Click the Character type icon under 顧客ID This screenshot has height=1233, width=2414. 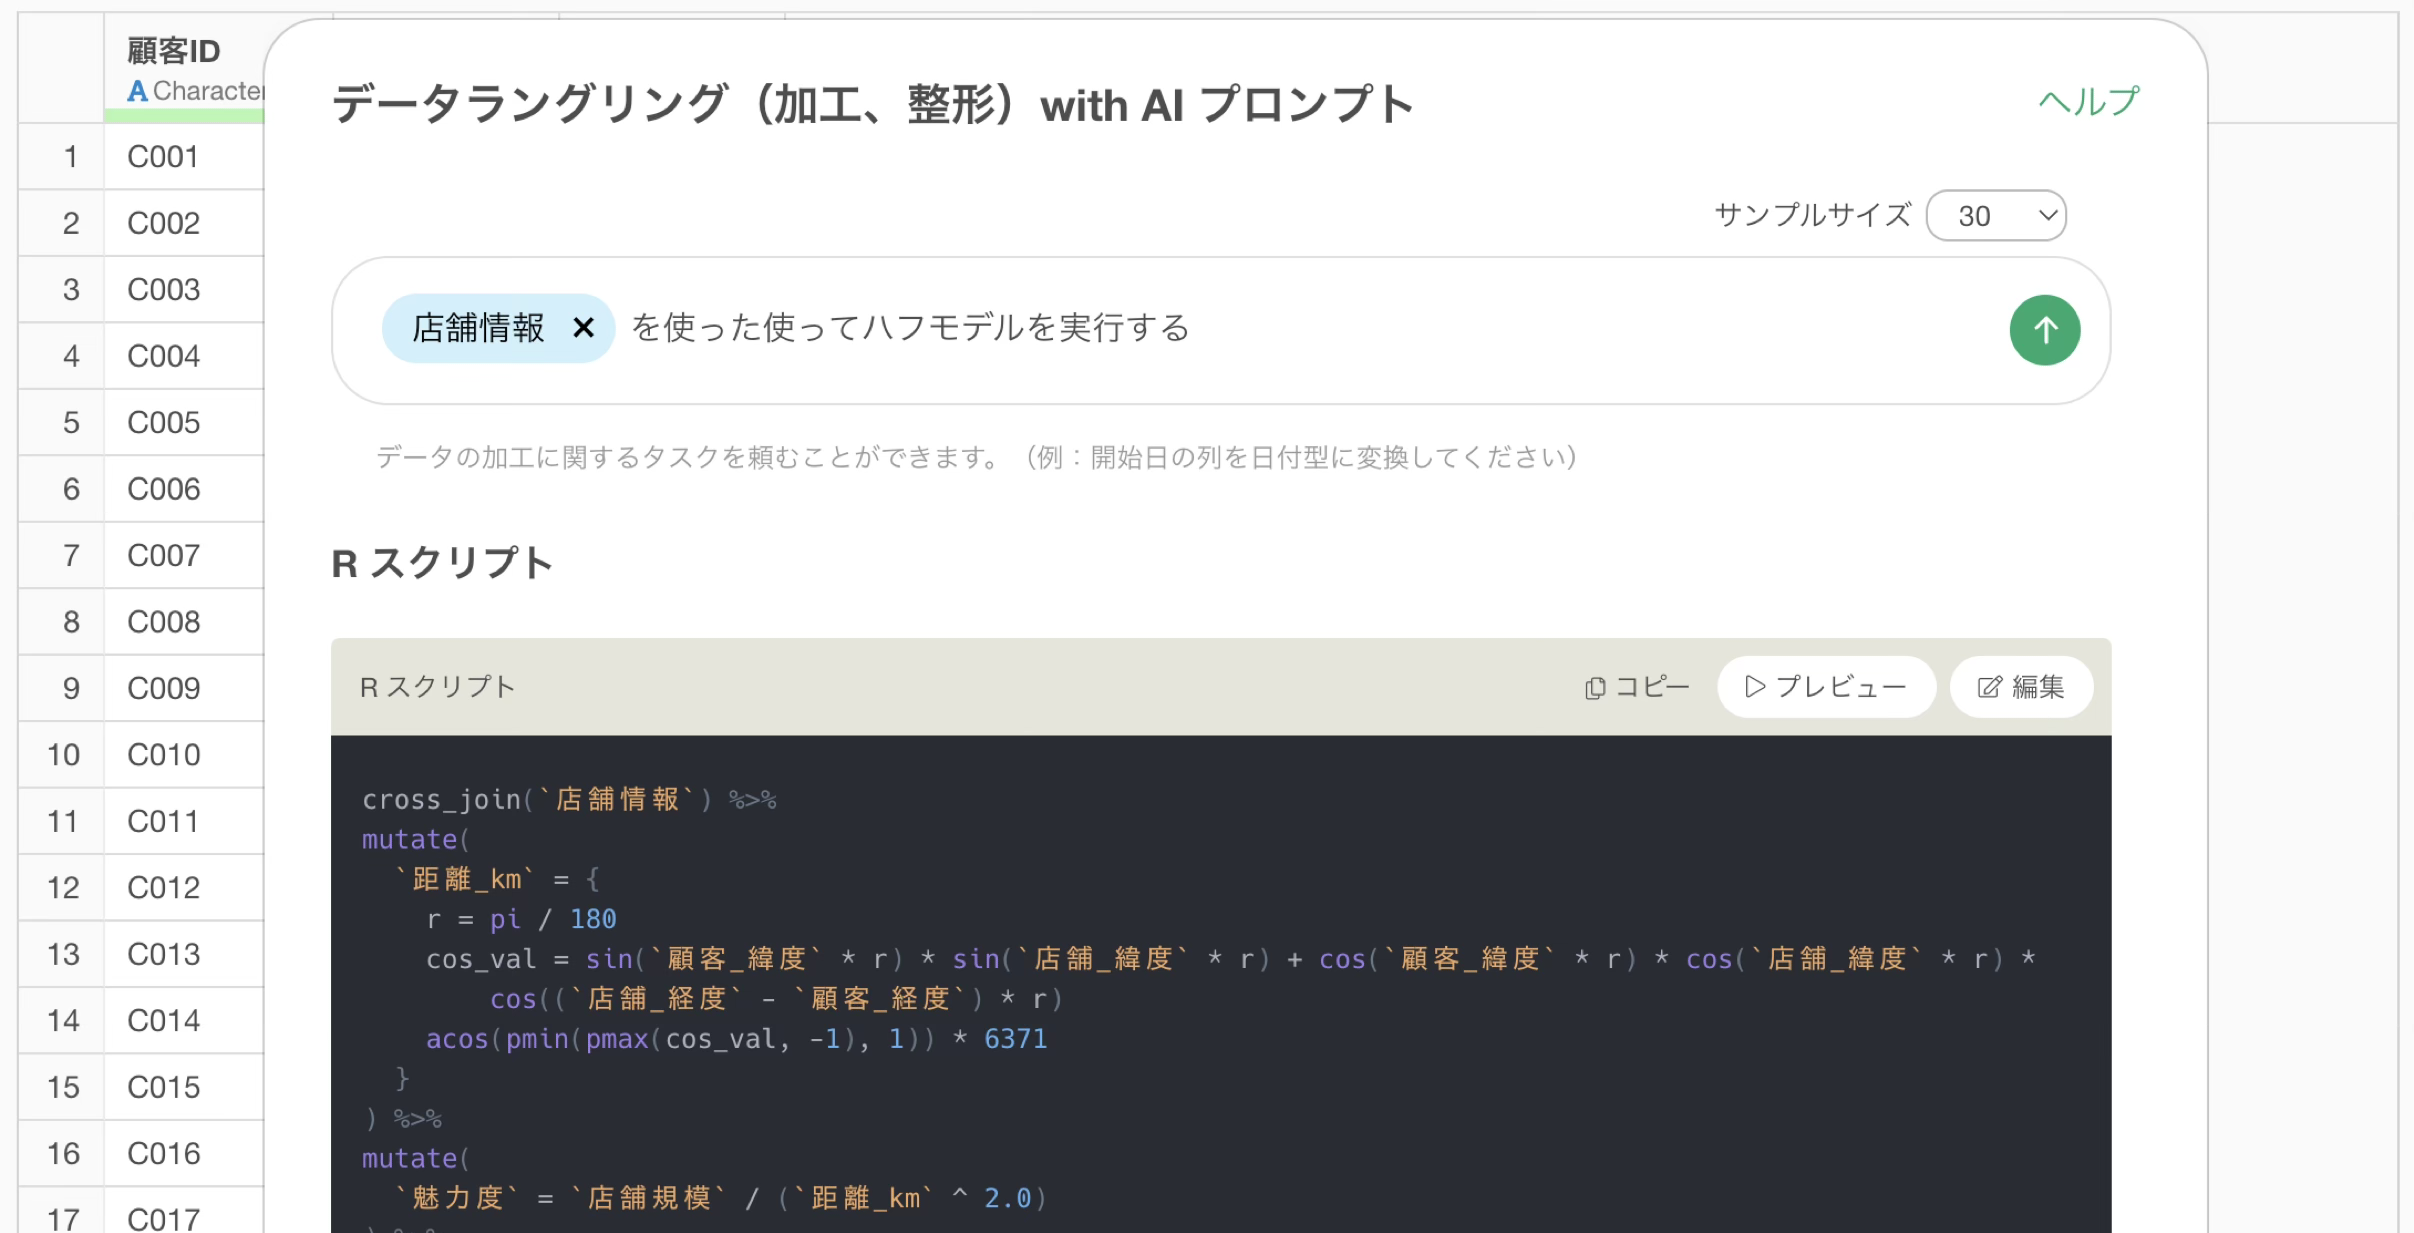138,91
